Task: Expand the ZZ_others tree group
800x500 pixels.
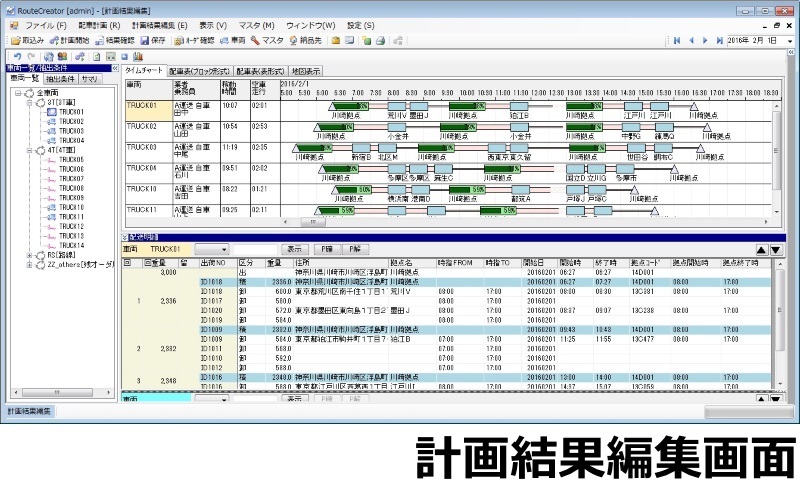Action: pyautogui.click(x=30, y=265)
